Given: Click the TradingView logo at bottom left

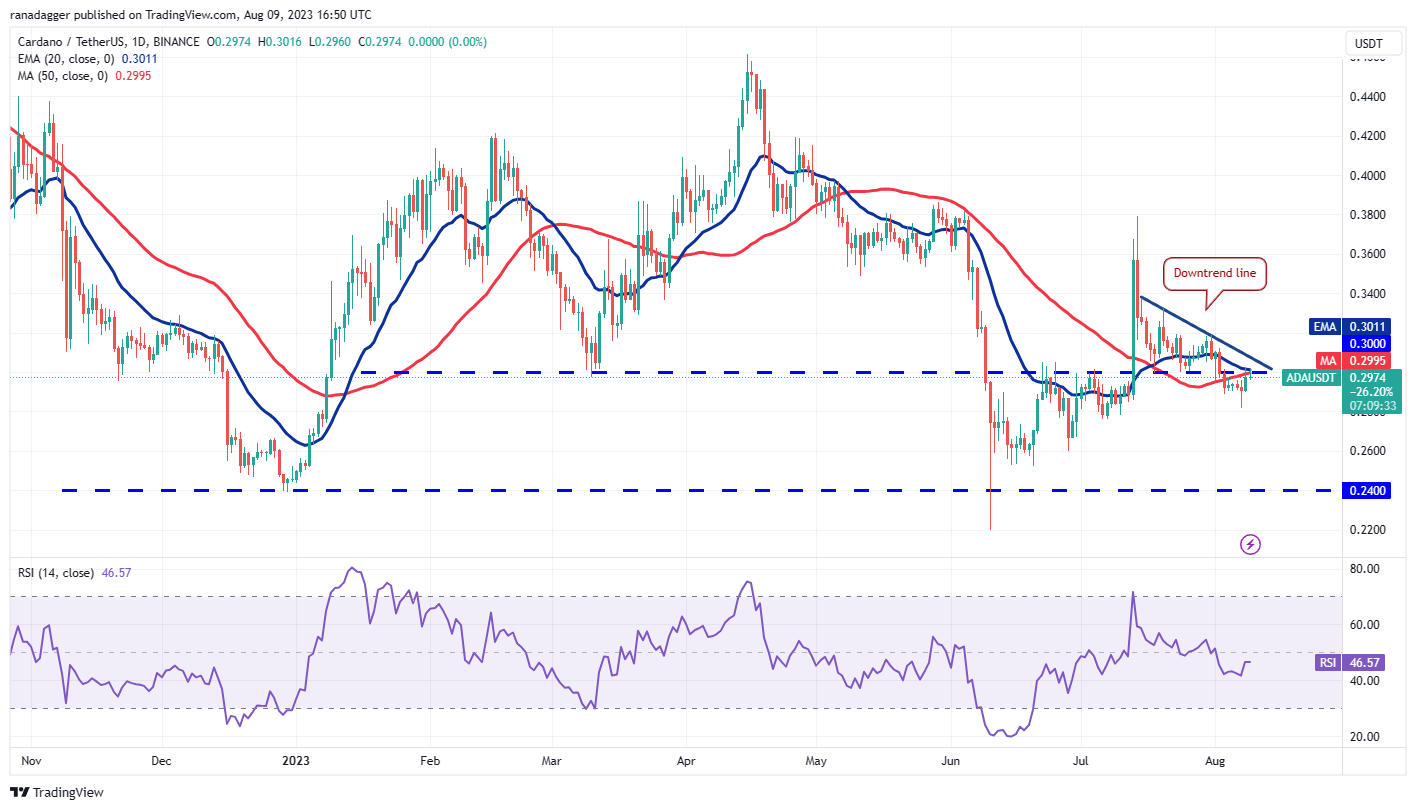Looking at the screenshot, I should pyautogui.click(x=55, y=792).
